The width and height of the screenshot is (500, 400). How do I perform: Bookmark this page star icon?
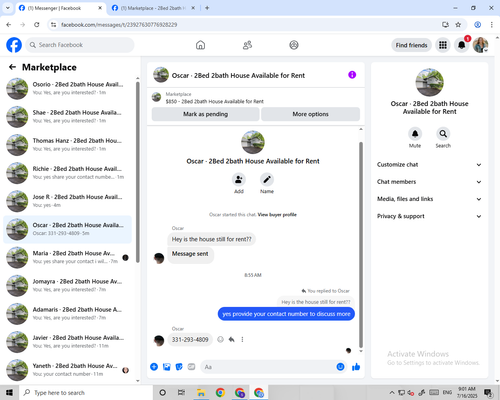(458, 25)
